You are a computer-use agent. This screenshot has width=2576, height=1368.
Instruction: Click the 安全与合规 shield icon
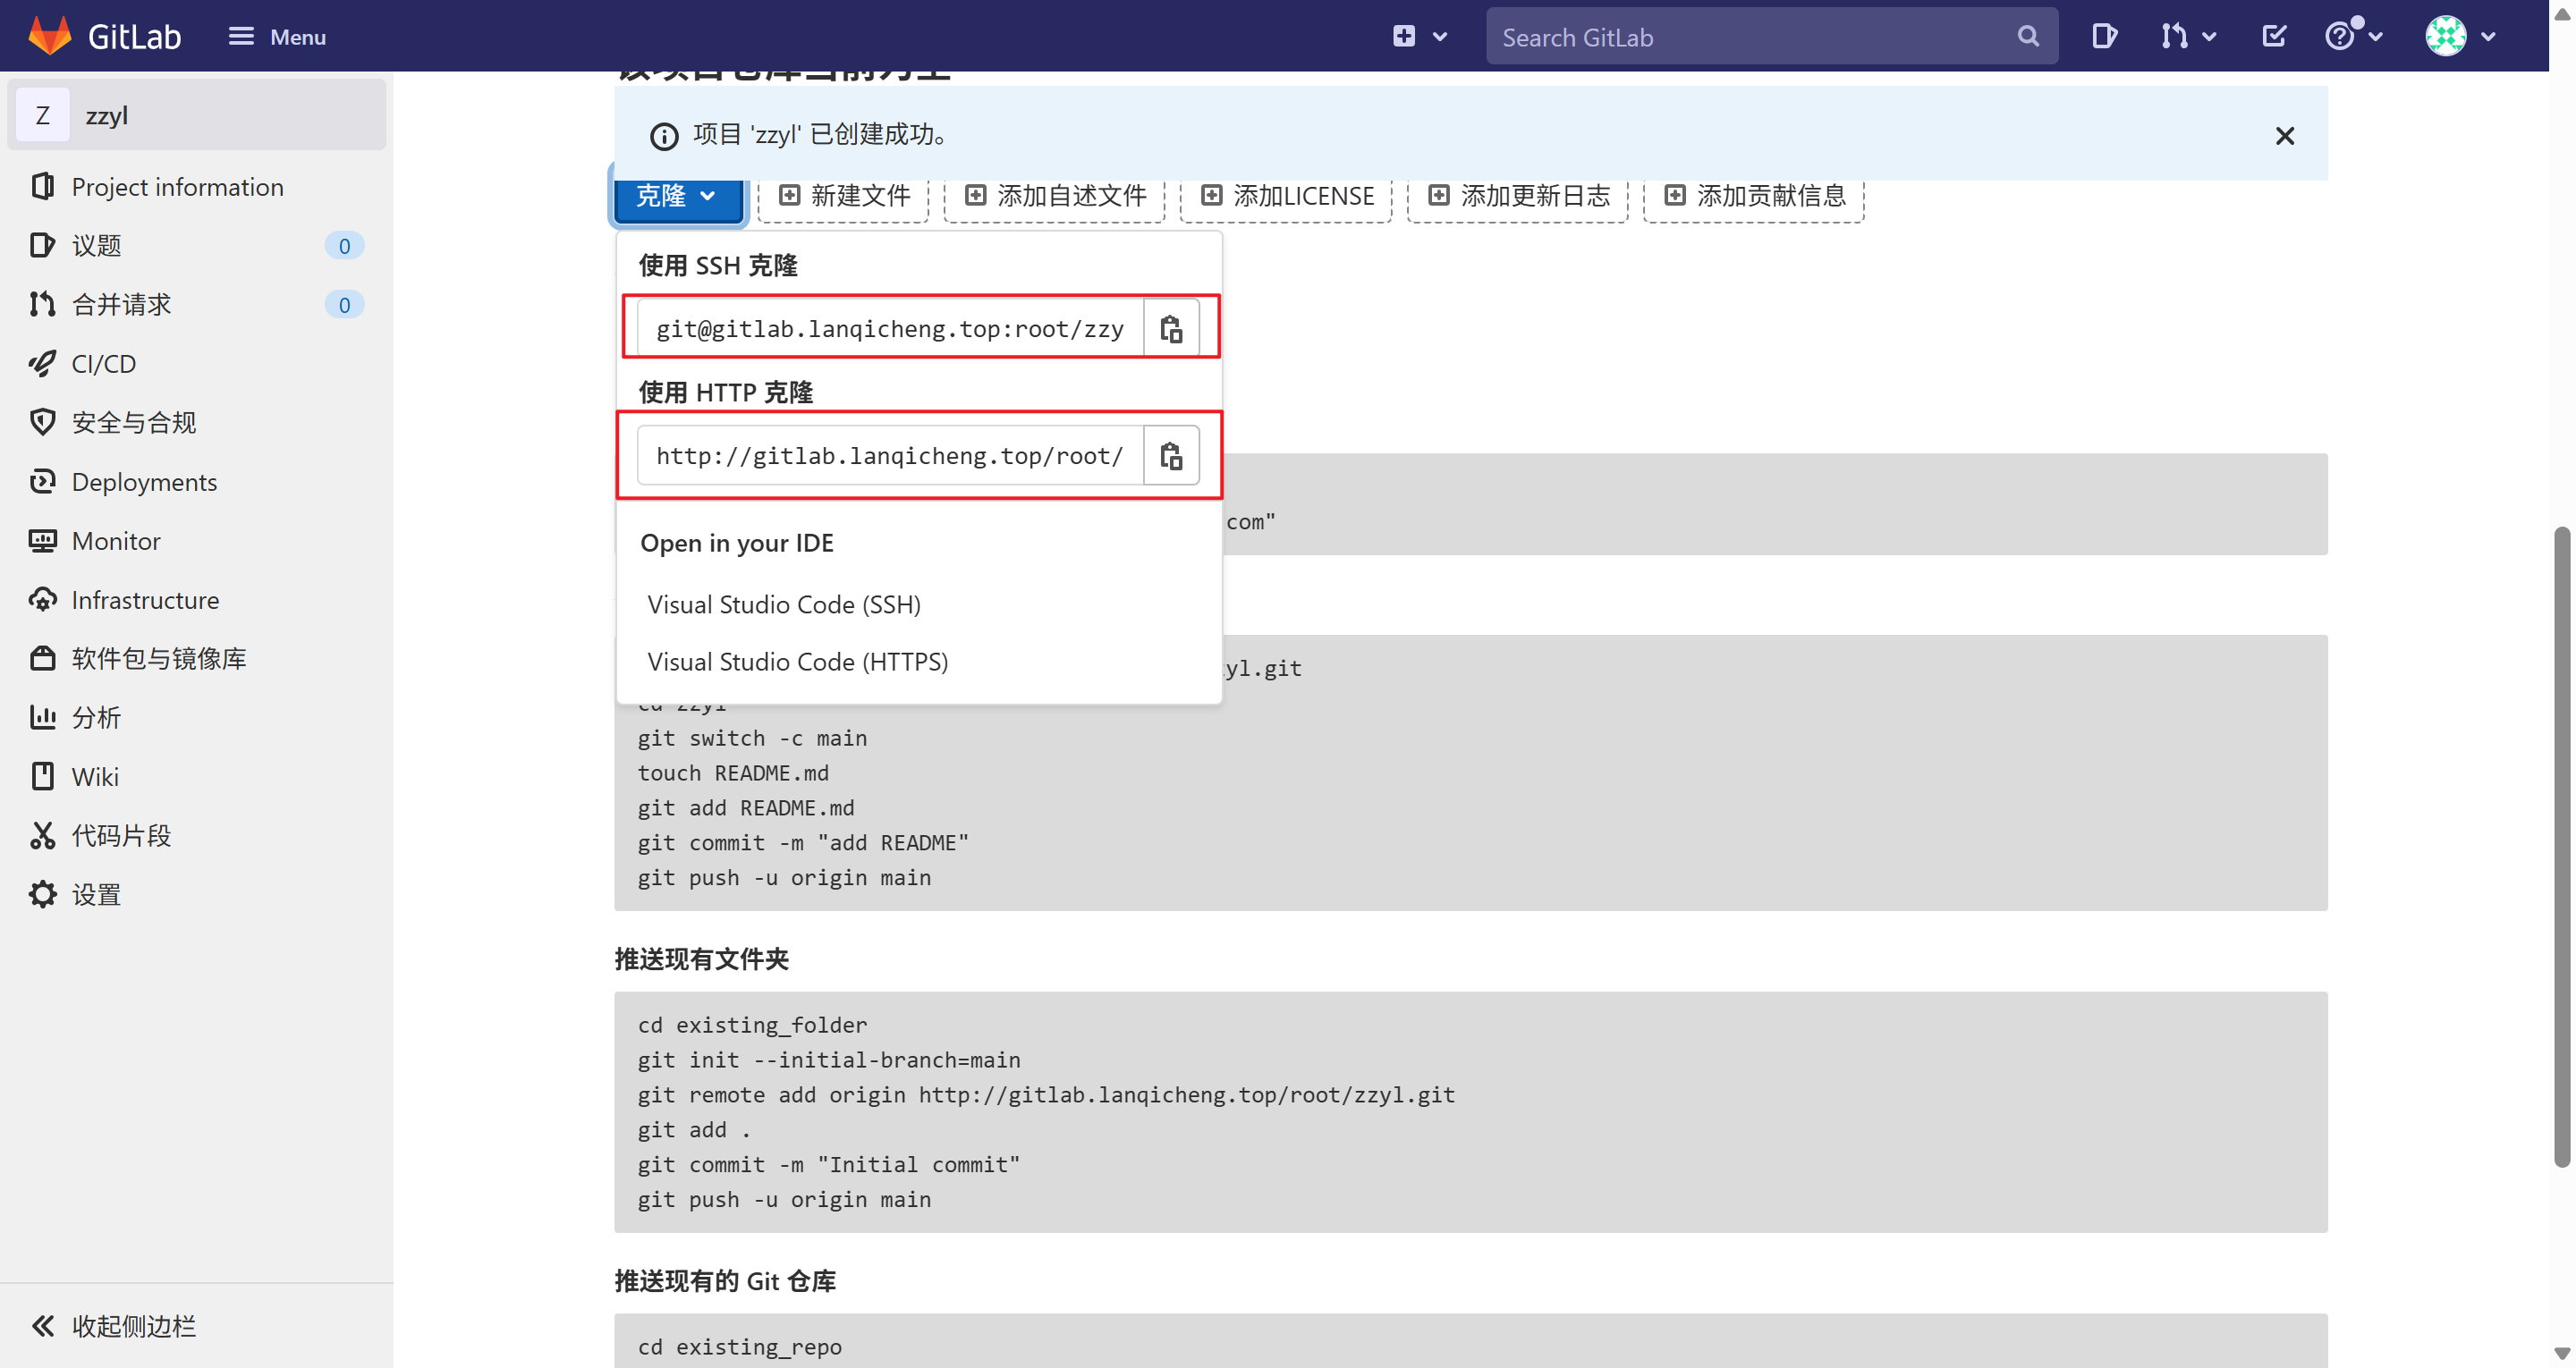[42, 423]
